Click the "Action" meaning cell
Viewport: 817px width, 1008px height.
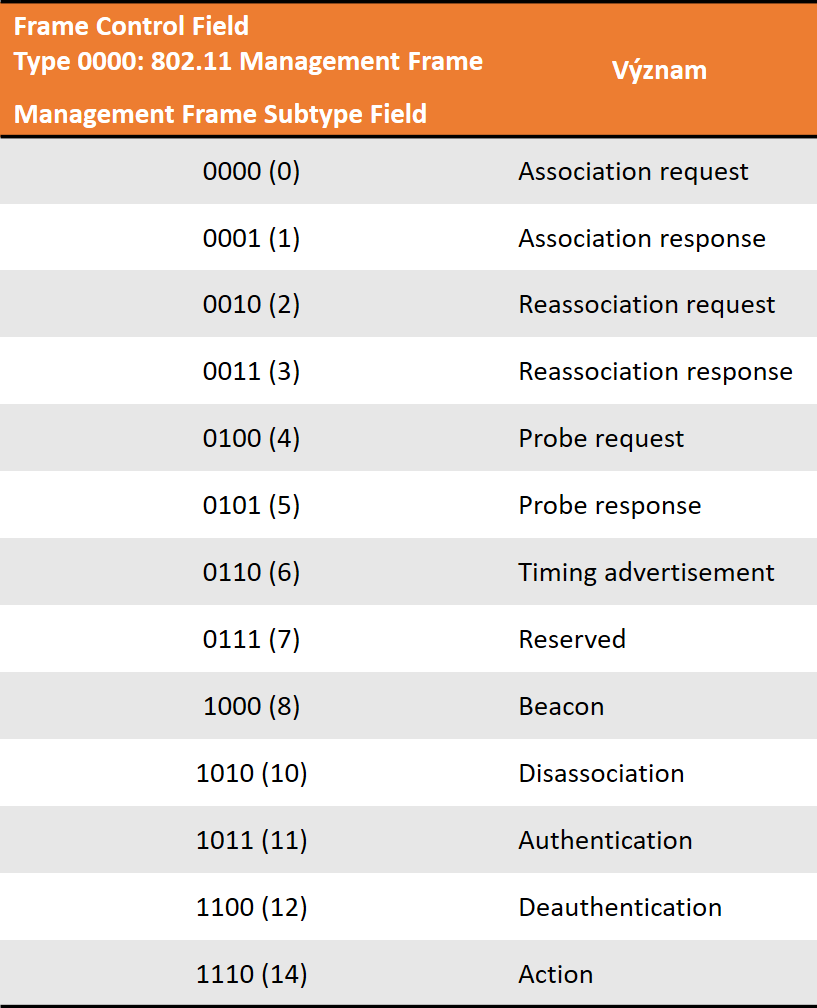click(x=556, y=975)
